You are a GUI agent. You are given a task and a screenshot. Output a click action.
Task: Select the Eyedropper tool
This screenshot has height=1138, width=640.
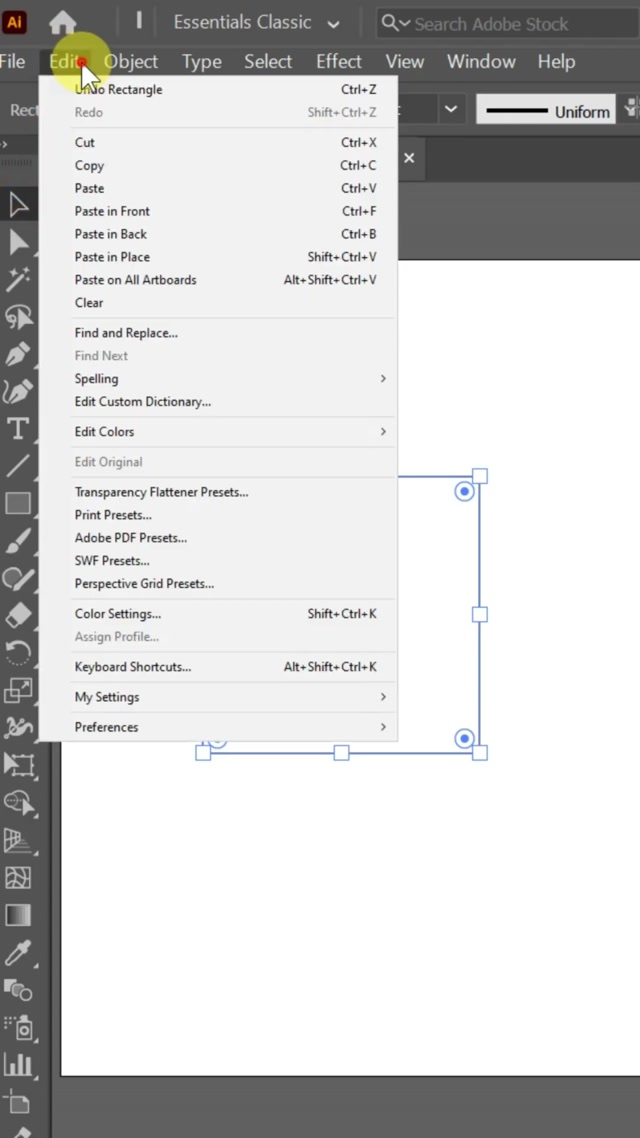point(18,952)
